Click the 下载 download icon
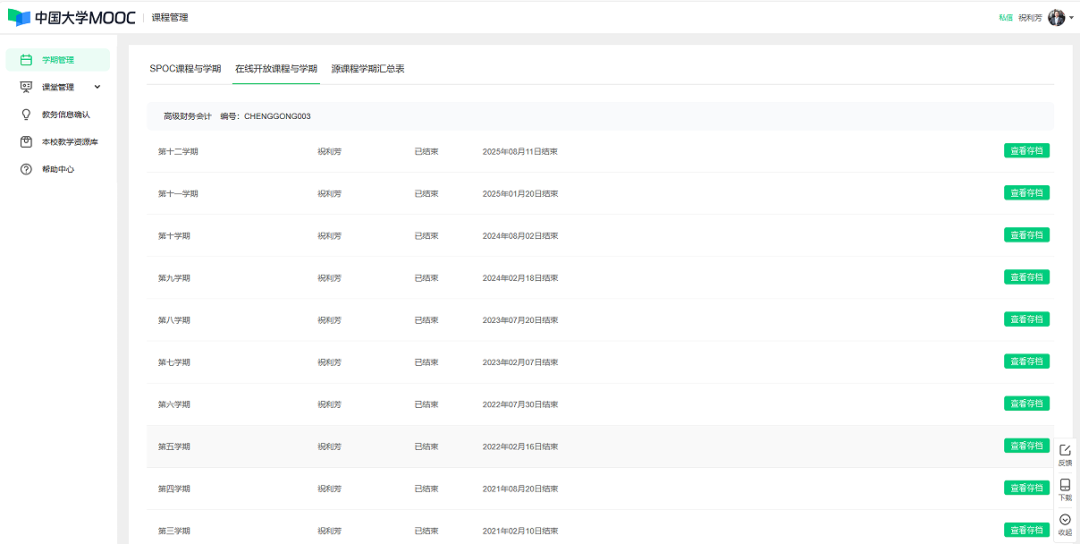Screen dimensions: 1080x544 point(1065,485)
